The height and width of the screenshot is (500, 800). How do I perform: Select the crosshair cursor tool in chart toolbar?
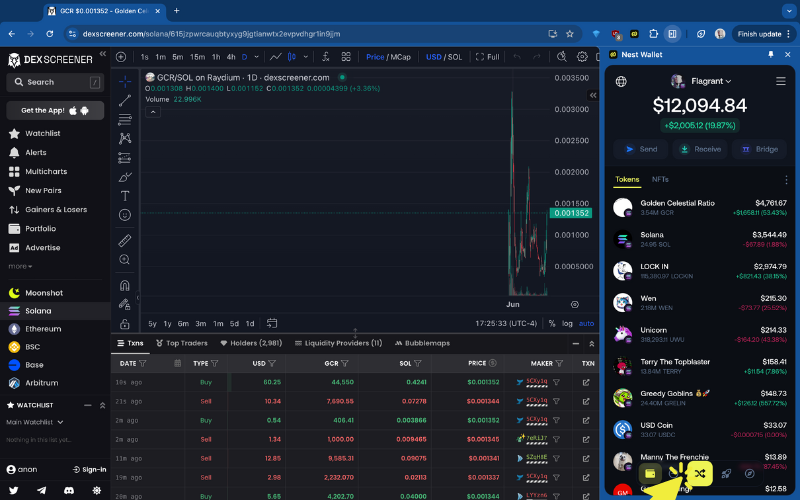125,81
